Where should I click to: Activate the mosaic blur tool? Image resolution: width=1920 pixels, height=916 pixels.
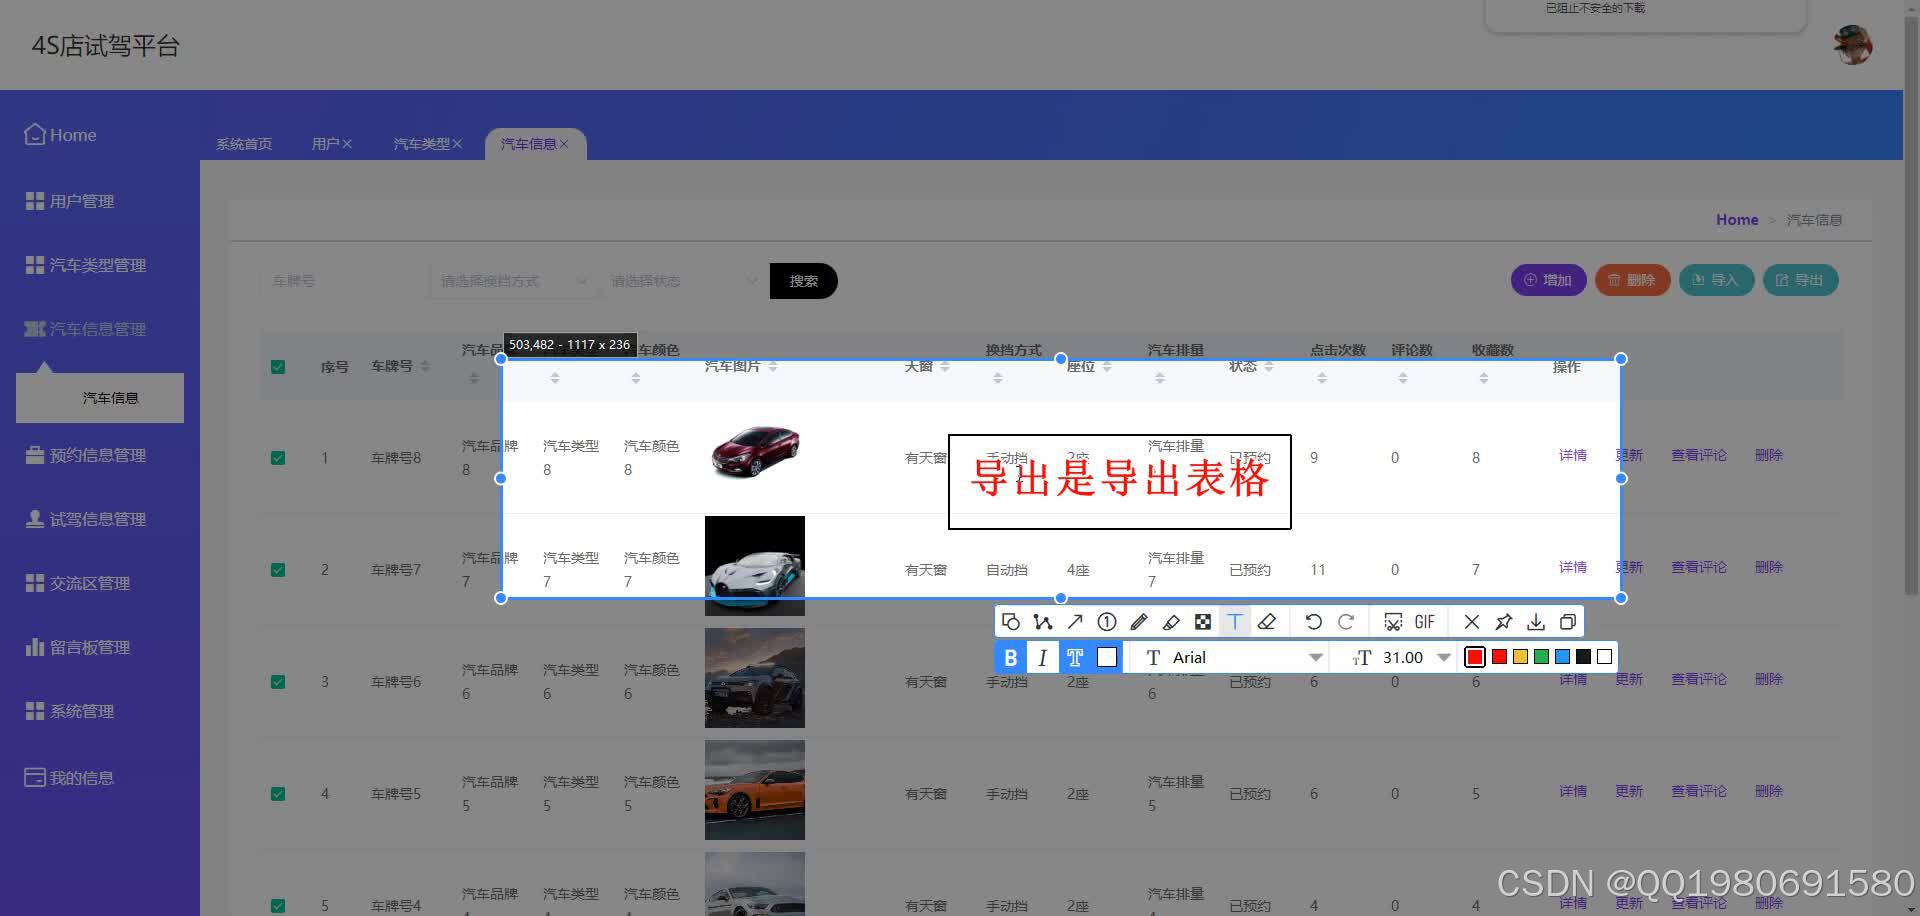pos(1203,621)
